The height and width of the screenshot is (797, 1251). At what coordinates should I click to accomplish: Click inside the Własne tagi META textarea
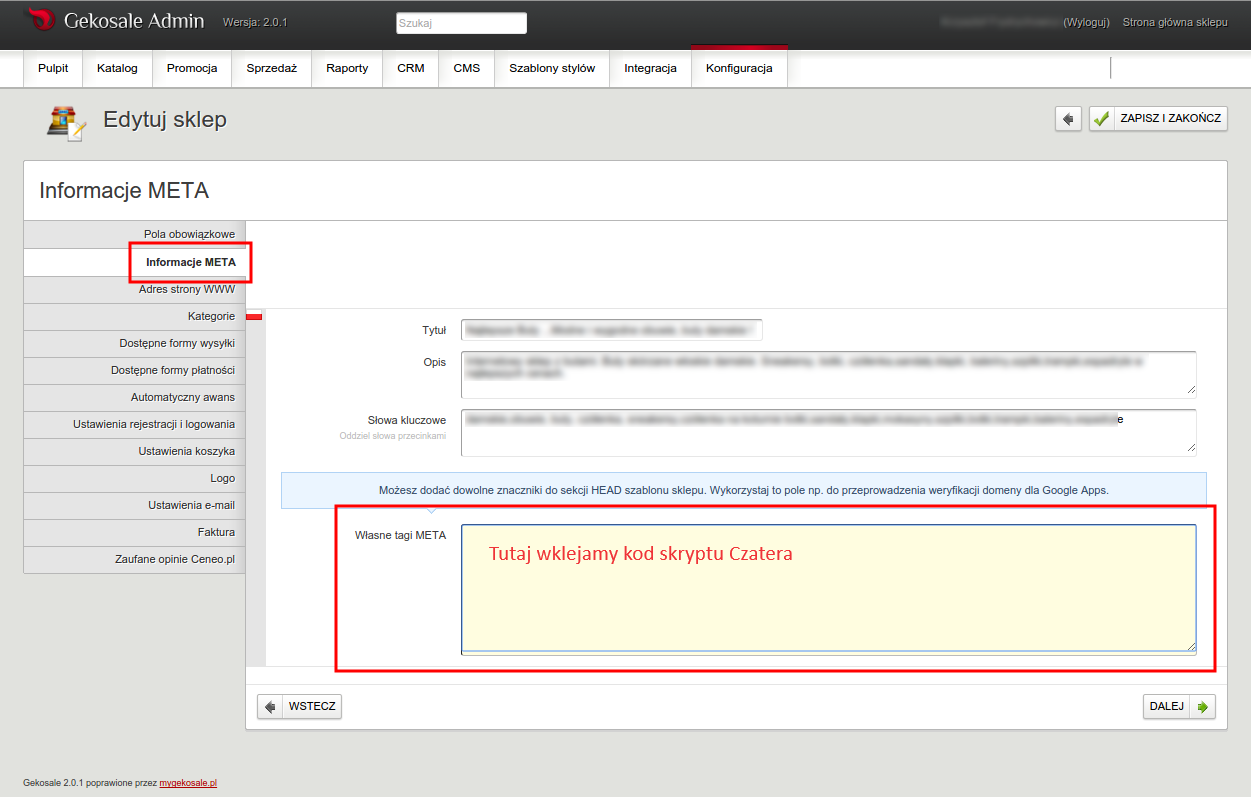click(x=828, y=600)
